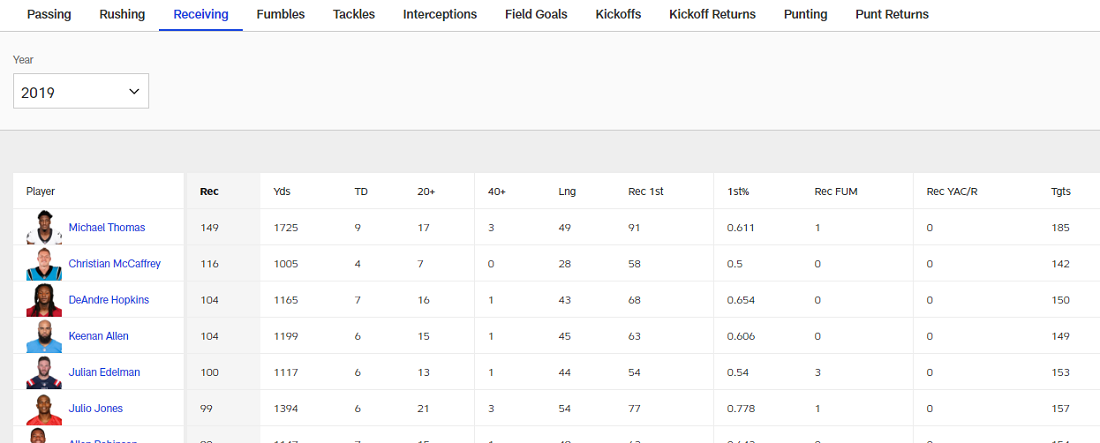The image size is (1100, 443).
Task: Switch to the Rushing tab
Action: [x=122, y=15]
